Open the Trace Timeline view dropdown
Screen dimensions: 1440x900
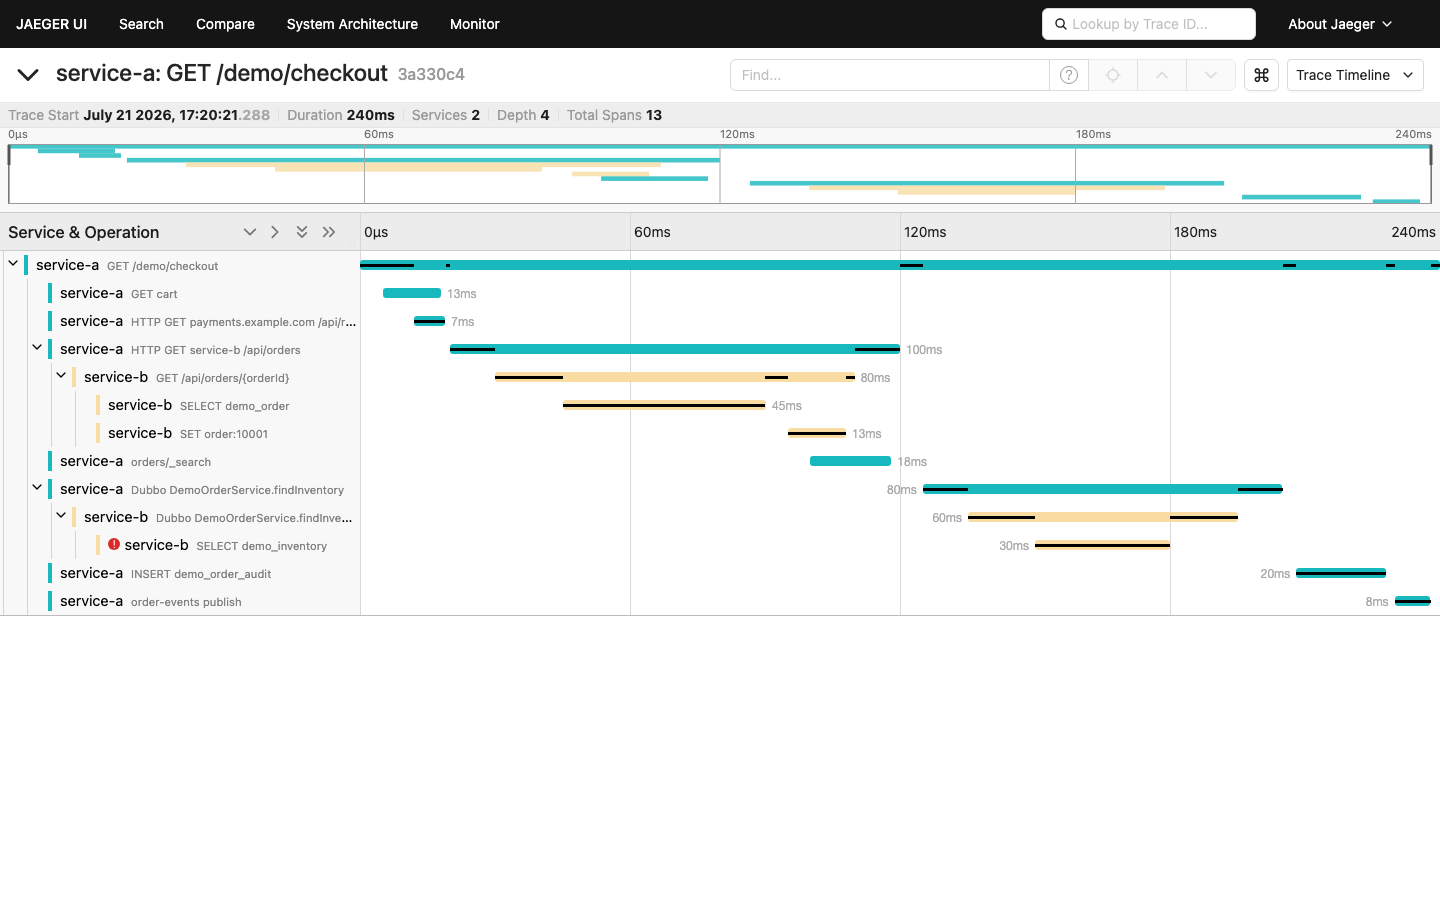(1355, 75)
